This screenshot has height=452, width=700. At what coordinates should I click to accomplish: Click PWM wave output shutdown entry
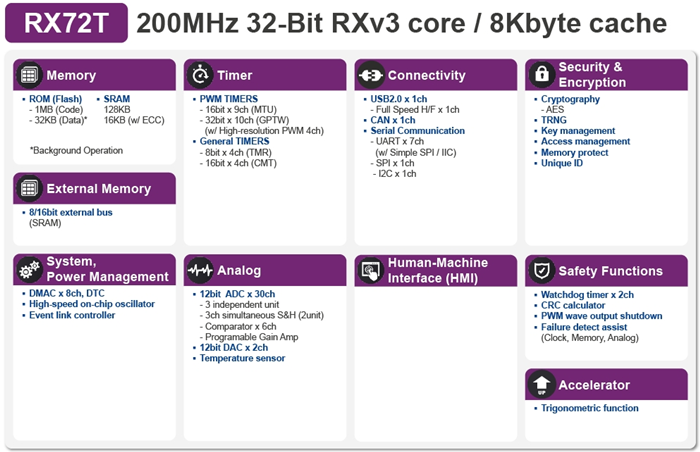(601, 316)
